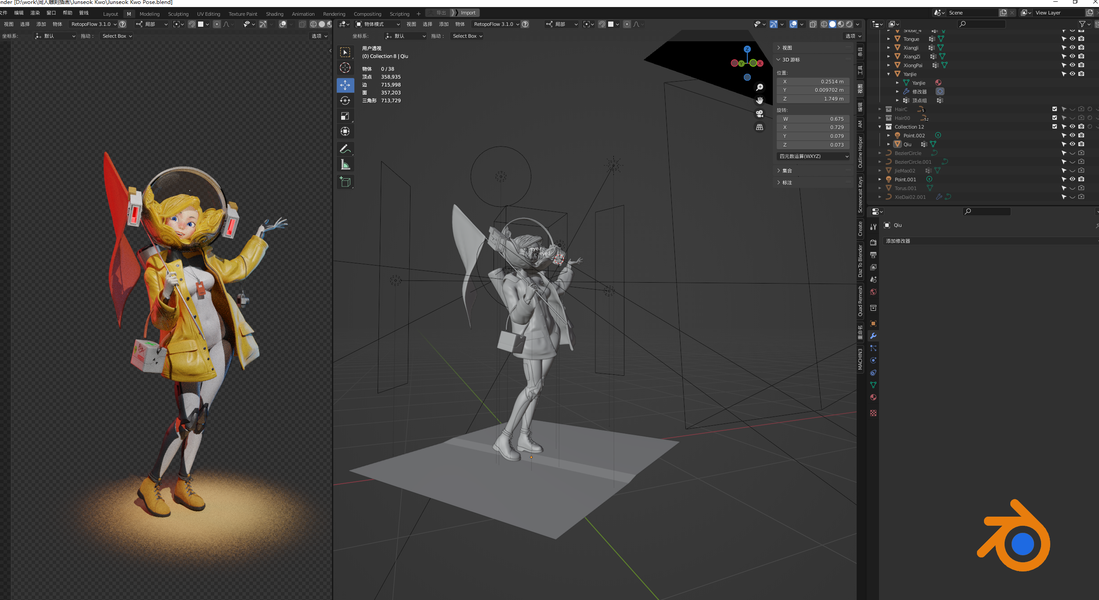Screen dimensions: 1099x600
Task: Expand the Qiu object in outliner
Action: (888, 144)
